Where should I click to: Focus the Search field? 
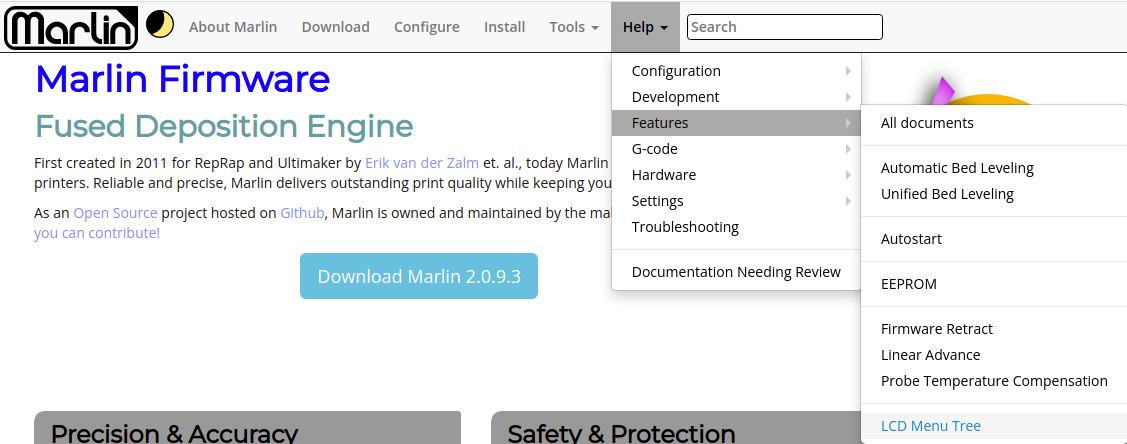pyautogui.click(x=785, y=27)
